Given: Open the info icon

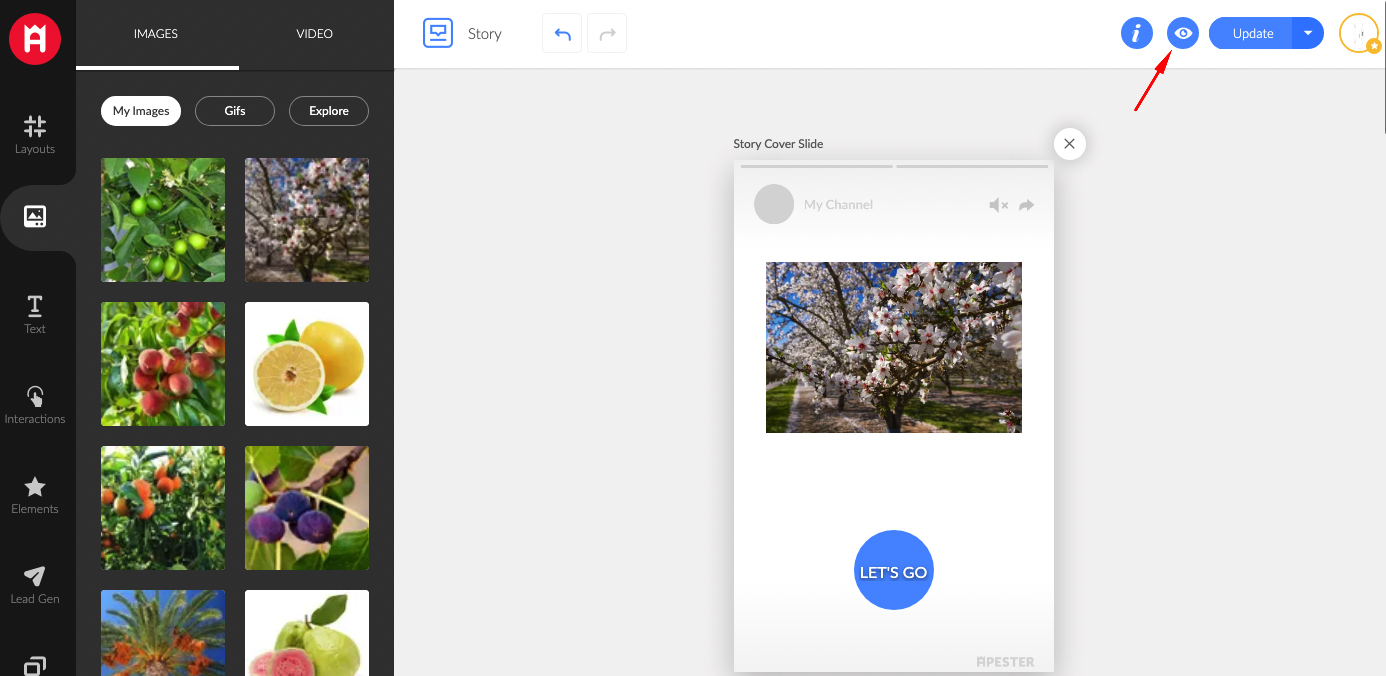Looking at the screenshot, I should point(1137,33).
